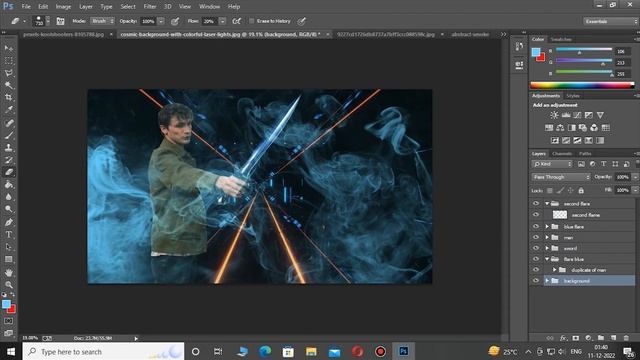640x360 pixels.
Task: Hide the 'second flame' layer
Action: pos(536,215)
